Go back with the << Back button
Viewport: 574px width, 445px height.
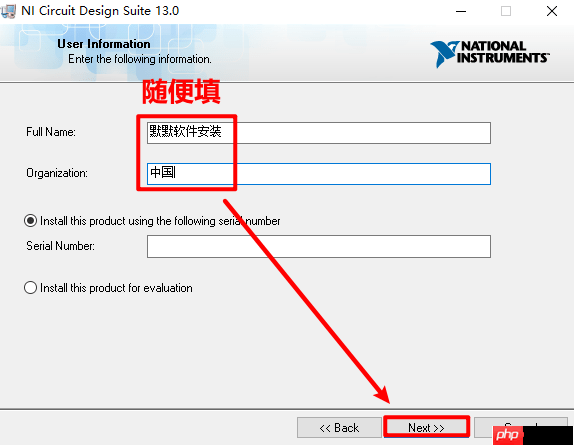pos(339,427)
